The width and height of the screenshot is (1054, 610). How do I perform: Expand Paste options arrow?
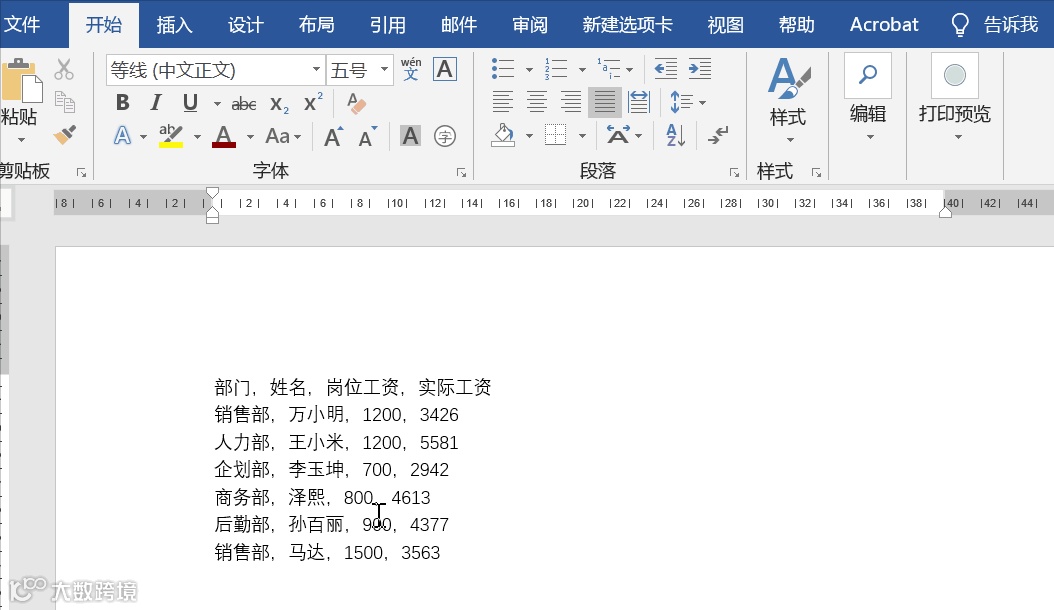click(x=21, y=140)
